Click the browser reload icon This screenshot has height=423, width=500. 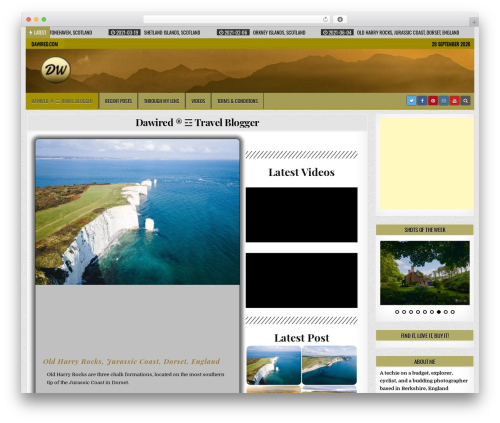click(325, 19)
